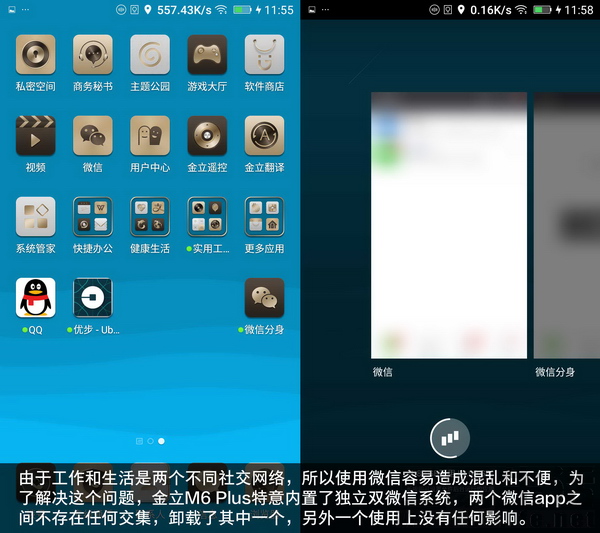
Task: Tap 557.43K/s network speed text
Action: [184, 10]
